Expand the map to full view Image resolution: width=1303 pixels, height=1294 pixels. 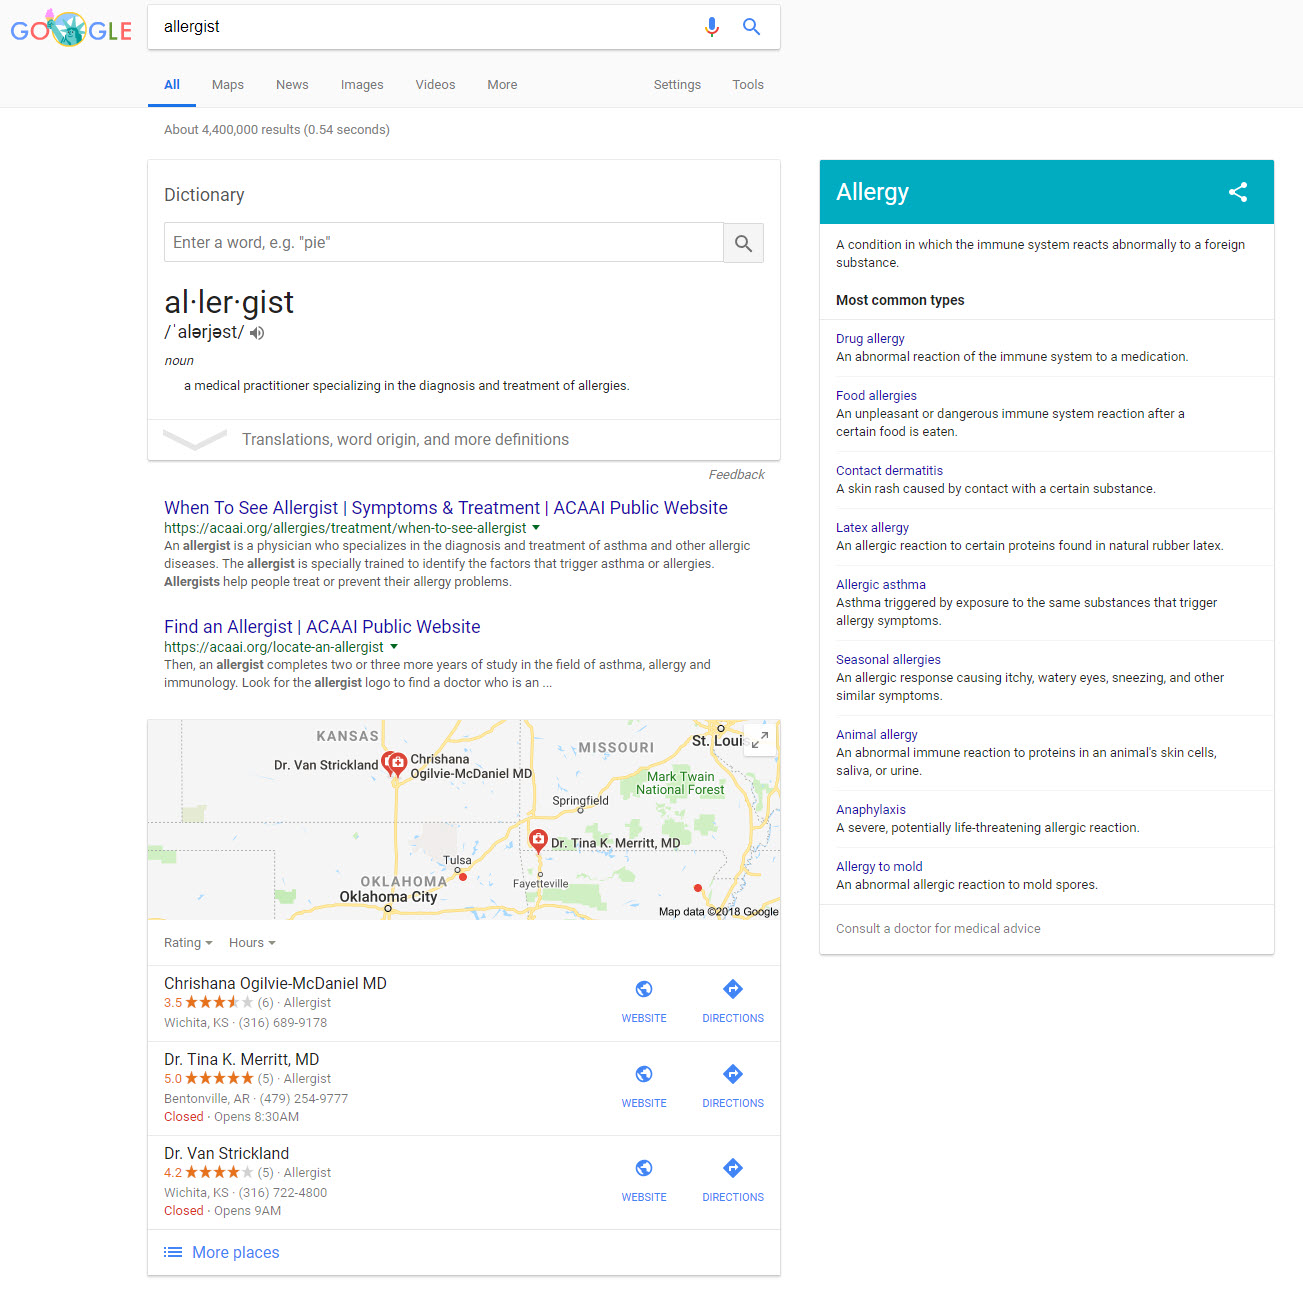(x=760, y=740)
